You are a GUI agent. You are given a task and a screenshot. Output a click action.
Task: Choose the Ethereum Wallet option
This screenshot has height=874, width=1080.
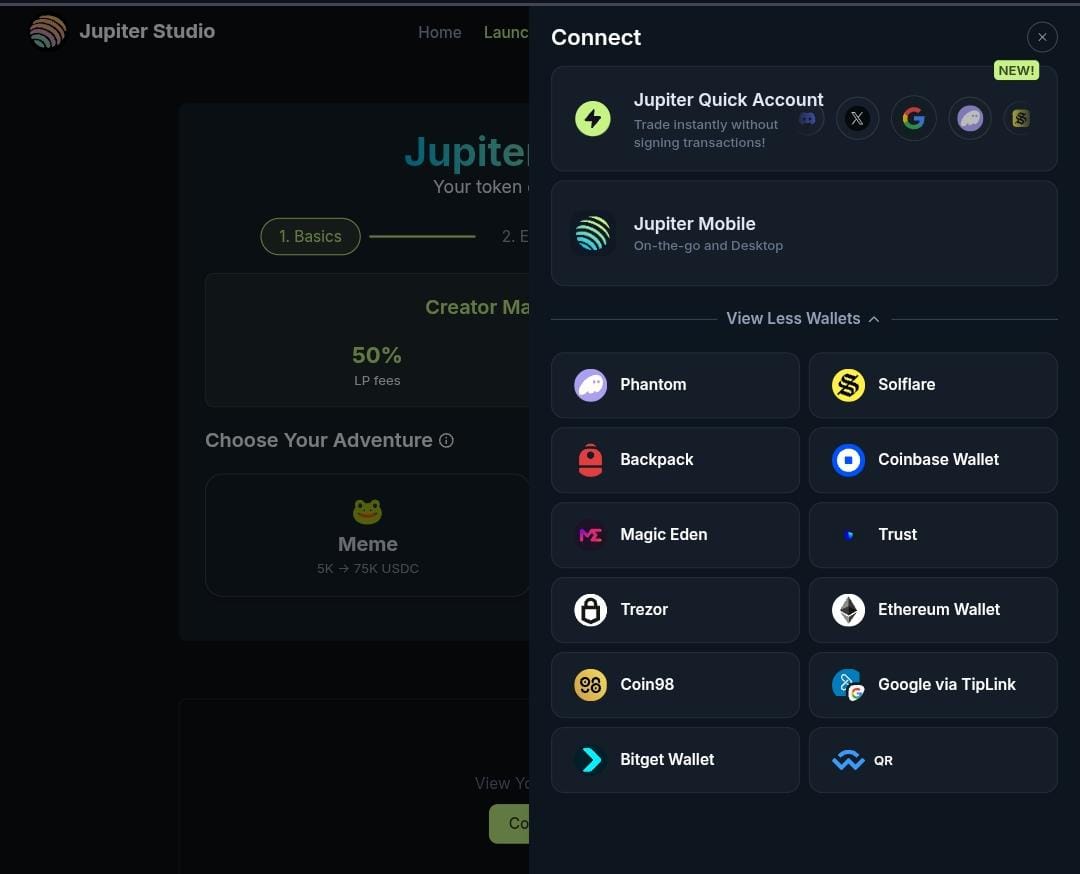point(933,610)
